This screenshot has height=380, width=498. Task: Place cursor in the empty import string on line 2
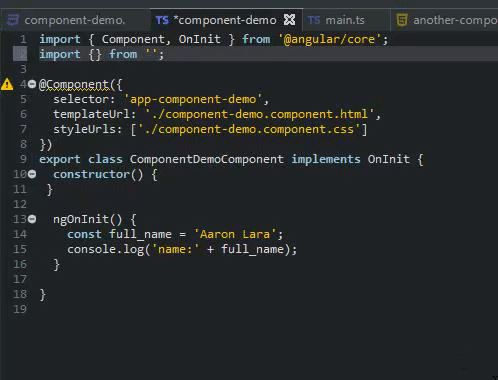[151, 54]
